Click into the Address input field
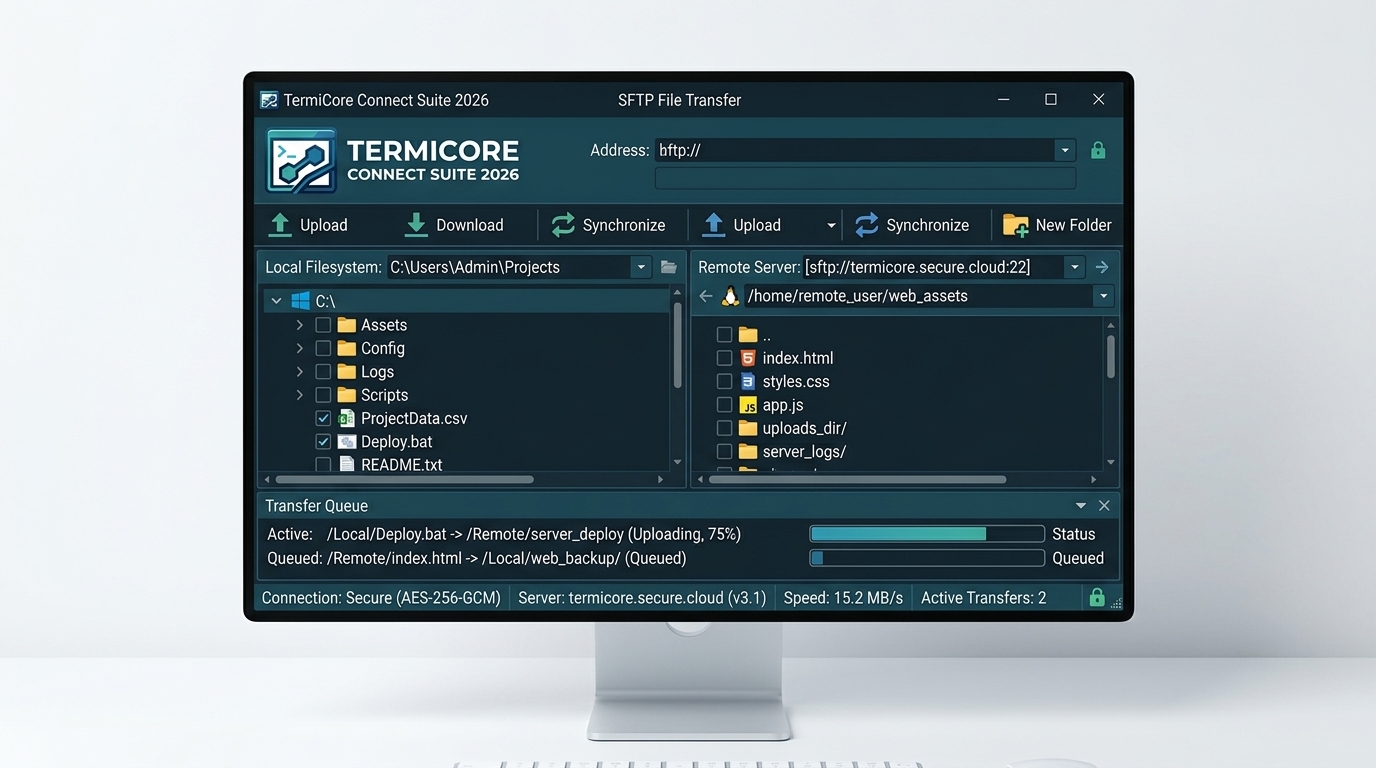The height and width of the screenshot is (768, 1376). click(x=855, y=151)
